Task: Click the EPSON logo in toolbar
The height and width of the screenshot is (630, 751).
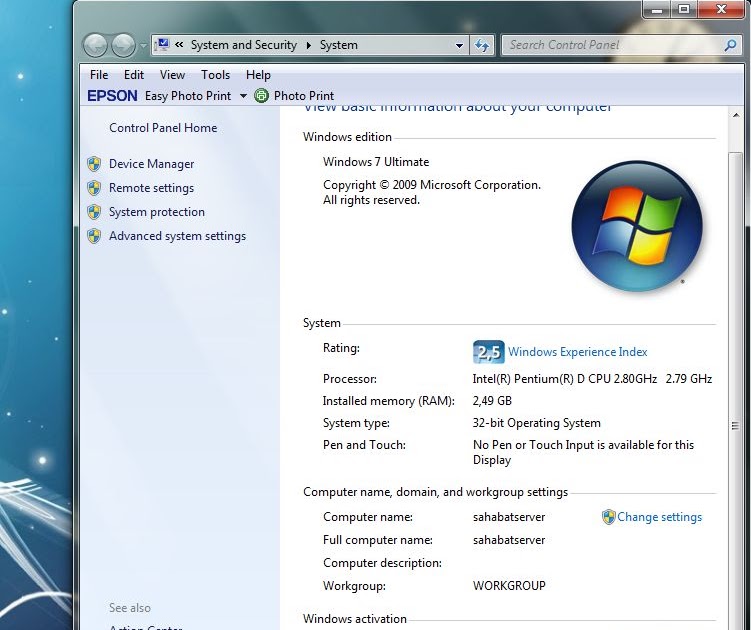Action: pyautogui.click(x=112, y=96)
